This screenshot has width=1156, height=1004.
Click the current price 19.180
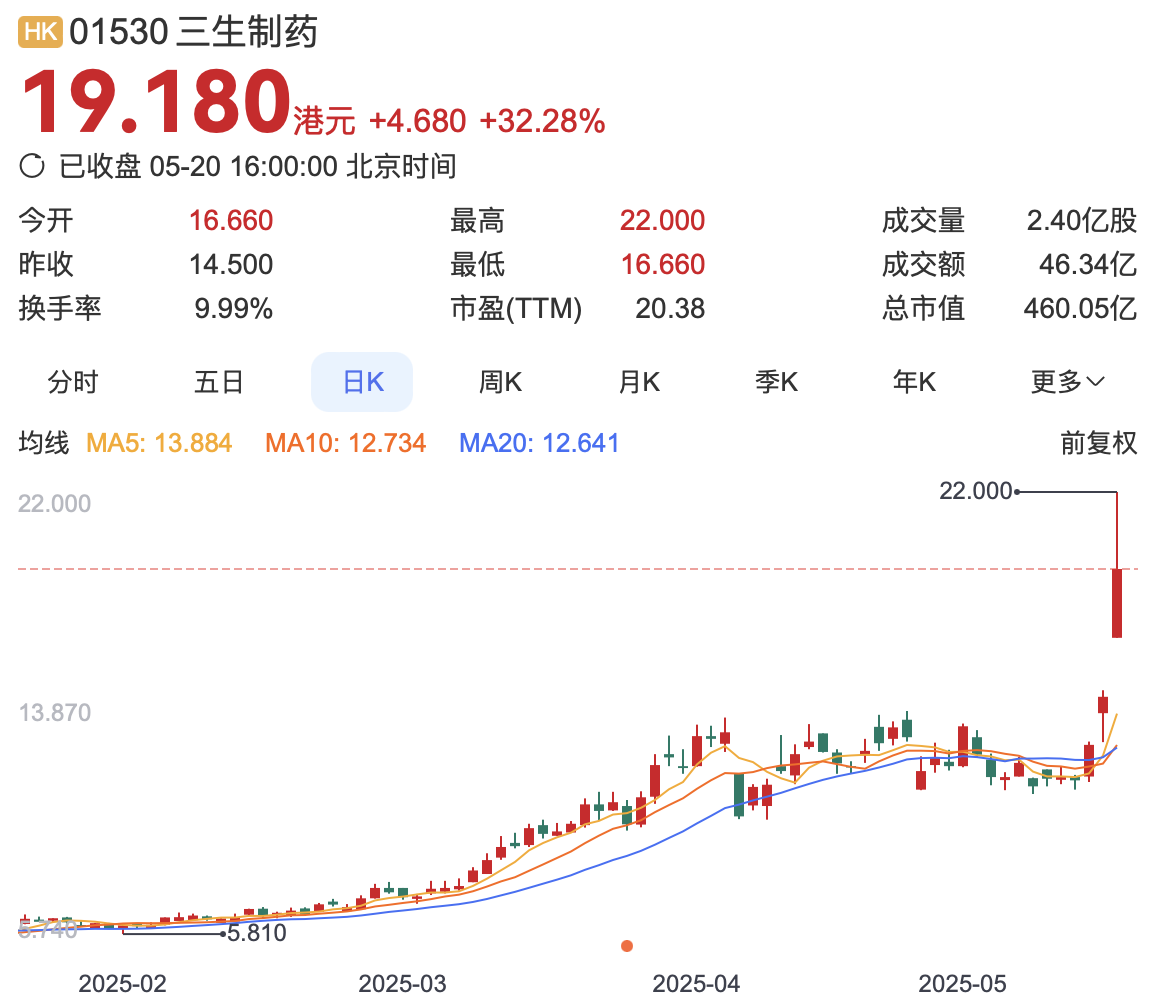[156, 101]
